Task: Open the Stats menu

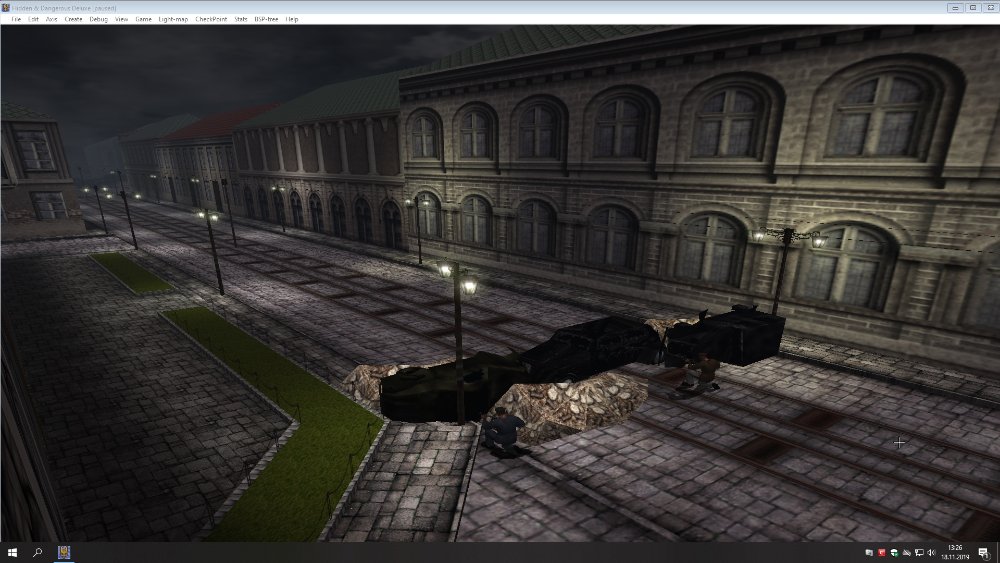Action: 240,19
